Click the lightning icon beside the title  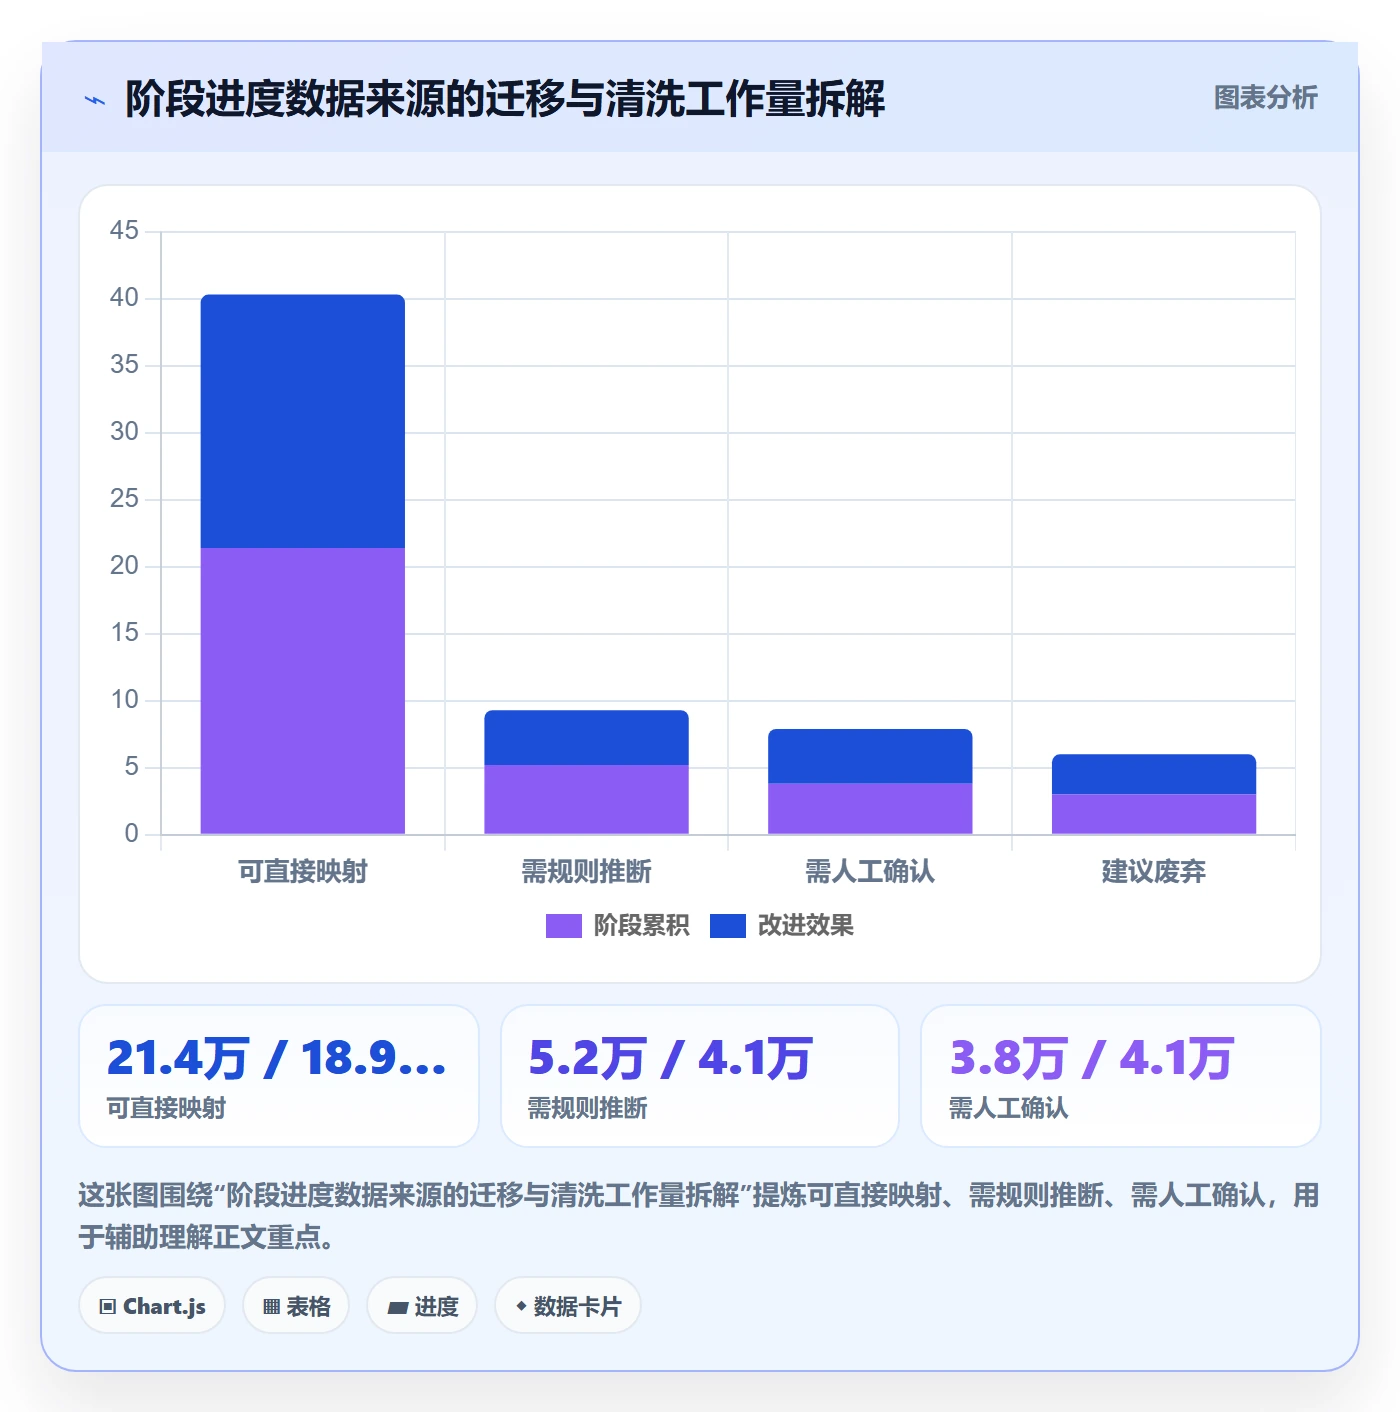coord(95,100)
